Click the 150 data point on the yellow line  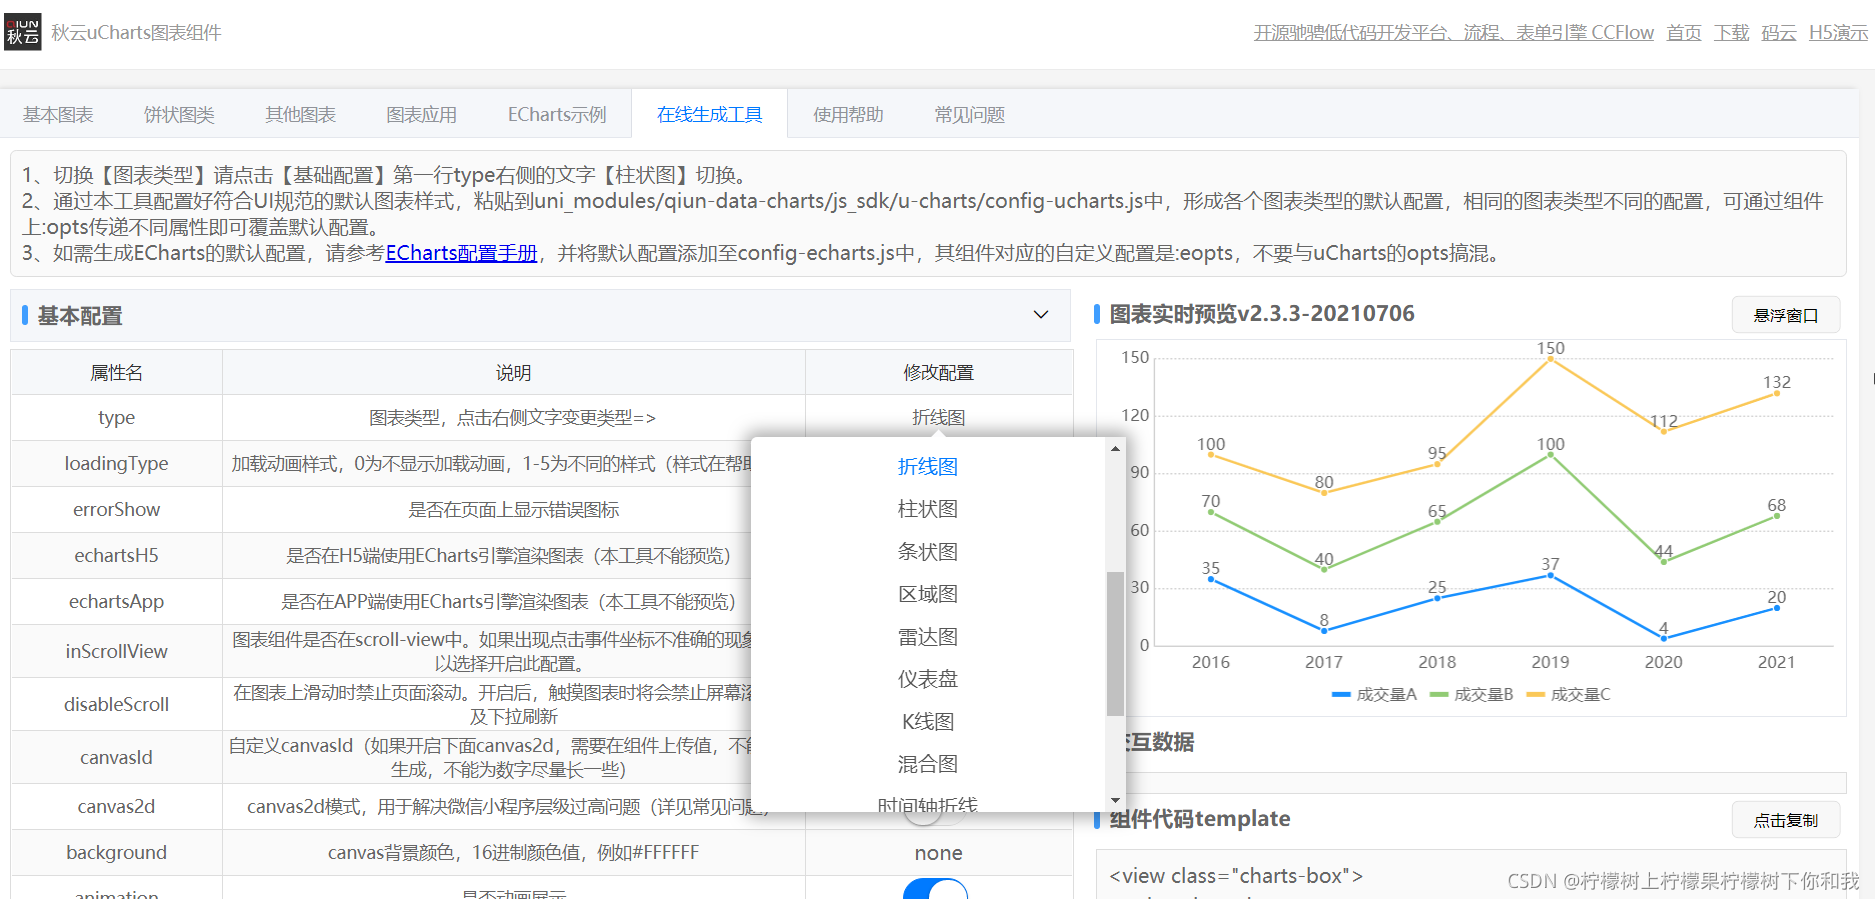[x=1550, y=358]
